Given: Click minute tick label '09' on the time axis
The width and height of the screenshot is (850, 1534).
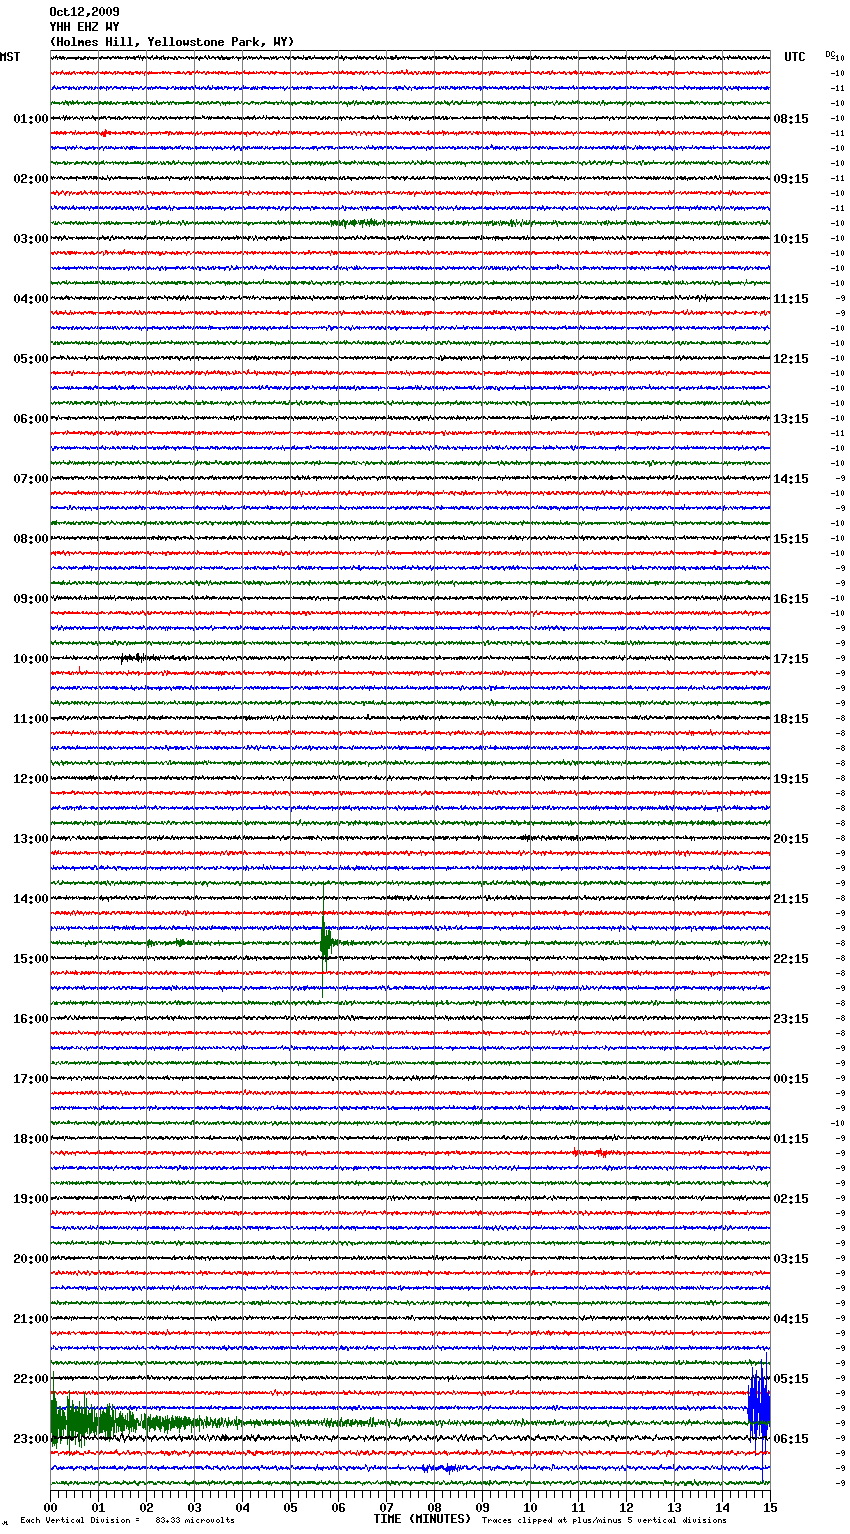Looking at the screenshot, I should click(x=482, y=1507).
